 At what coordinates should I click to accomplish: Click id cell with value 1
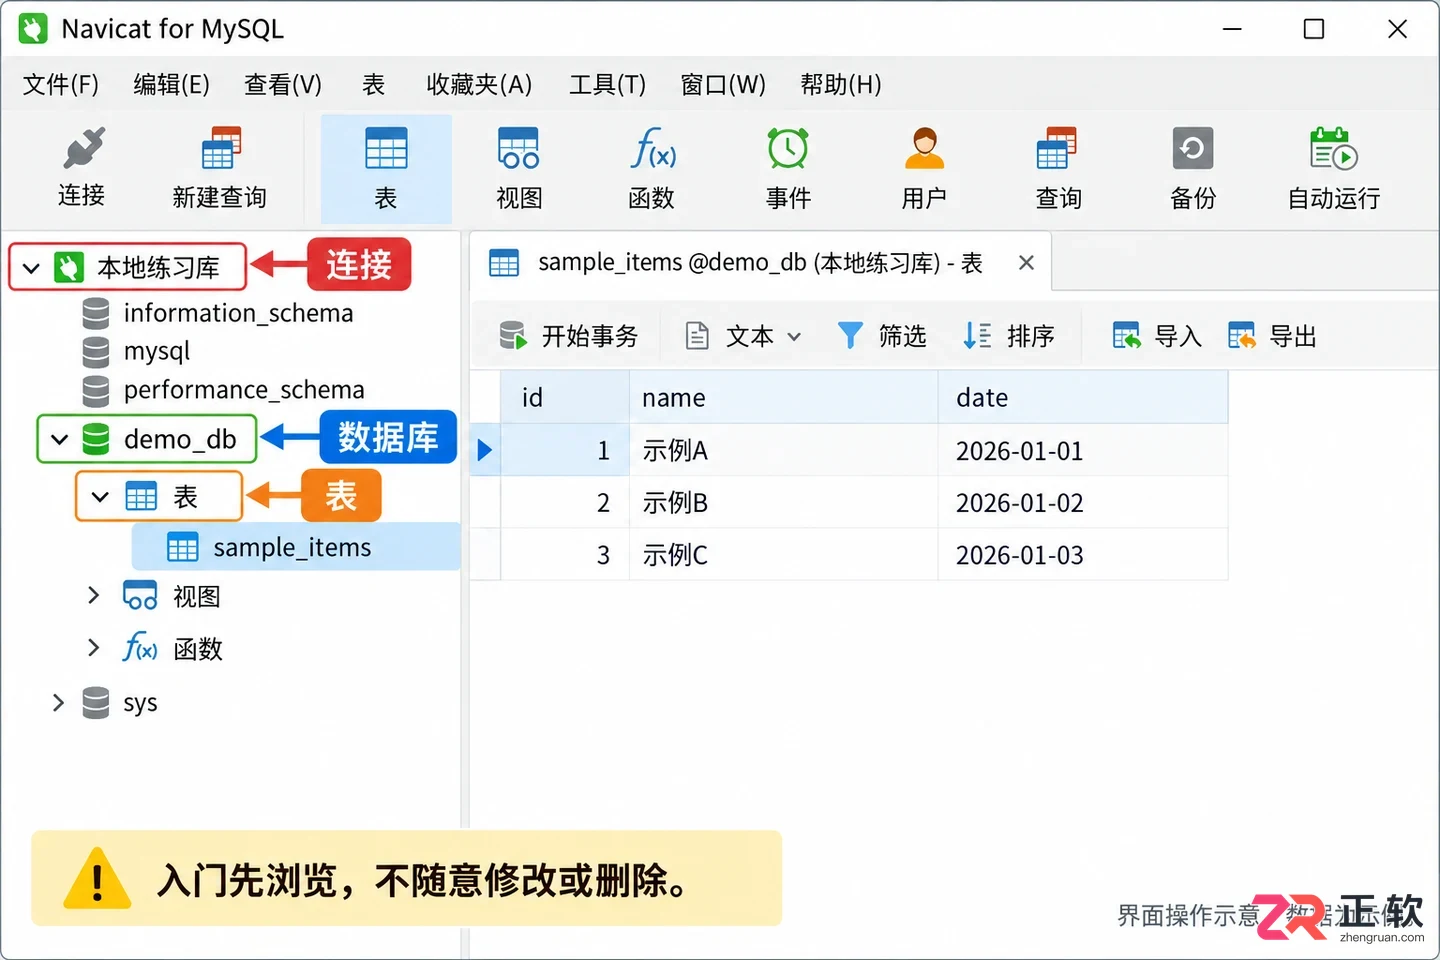click(x=565, y=451)
